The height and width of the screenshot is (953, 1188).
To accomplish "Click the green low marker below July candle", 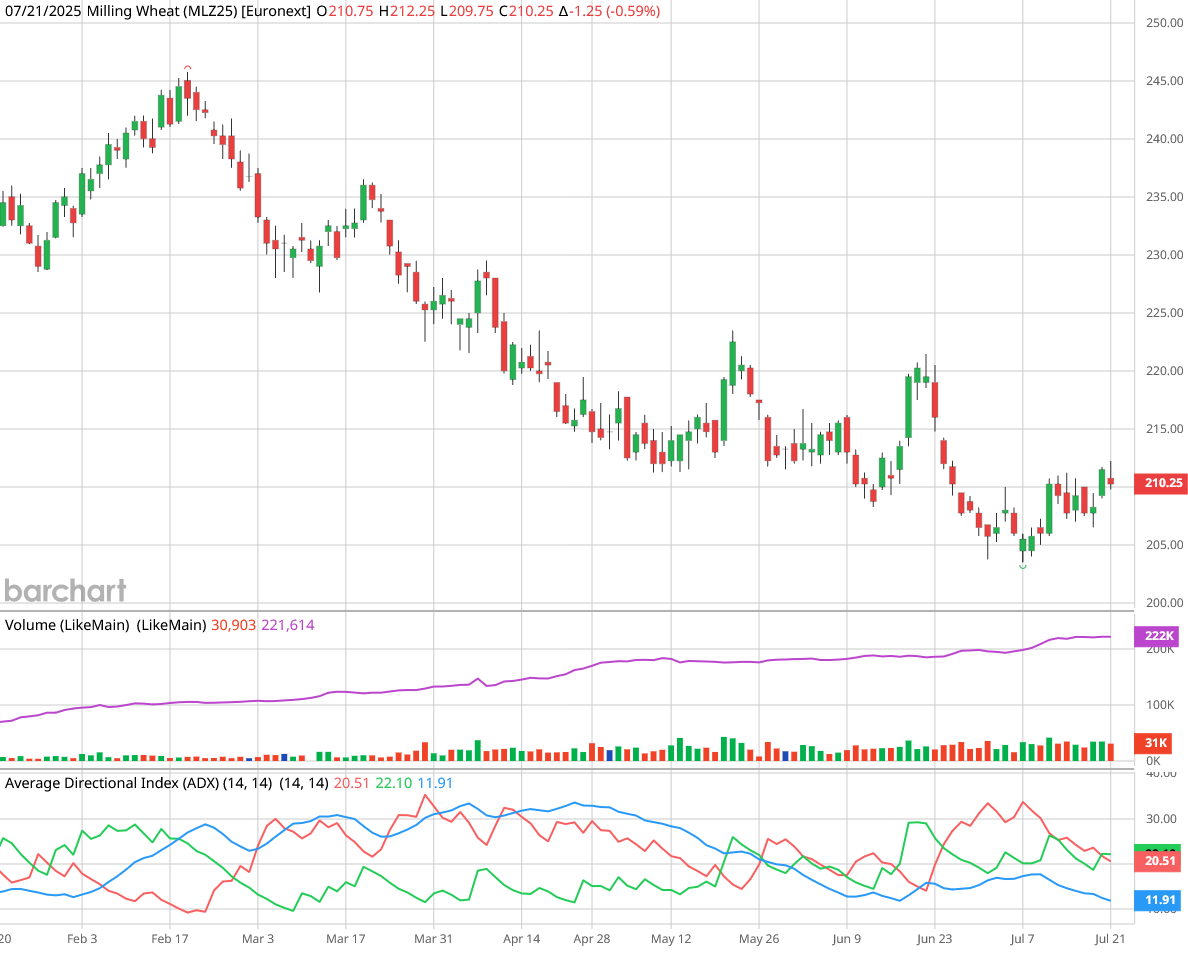I will pyautogui.click(x=1022, y=567).
